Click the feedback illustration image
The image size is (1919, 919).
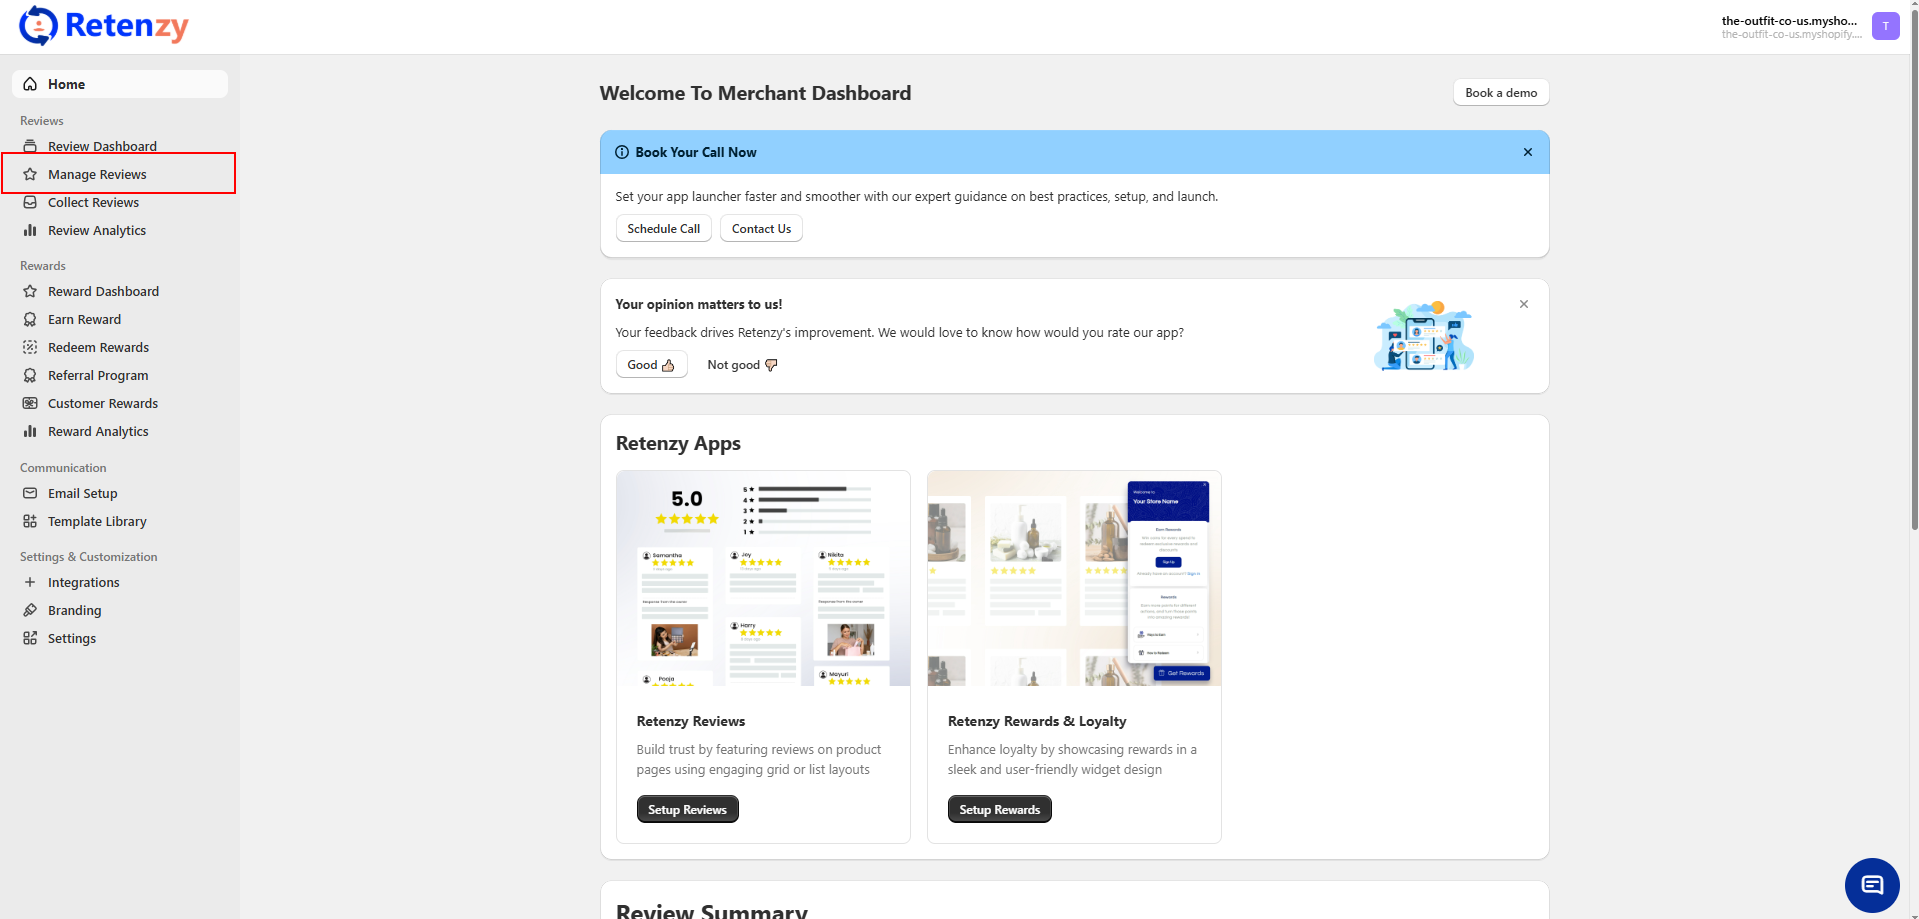pyautogui.click(x=1424, y=336)
